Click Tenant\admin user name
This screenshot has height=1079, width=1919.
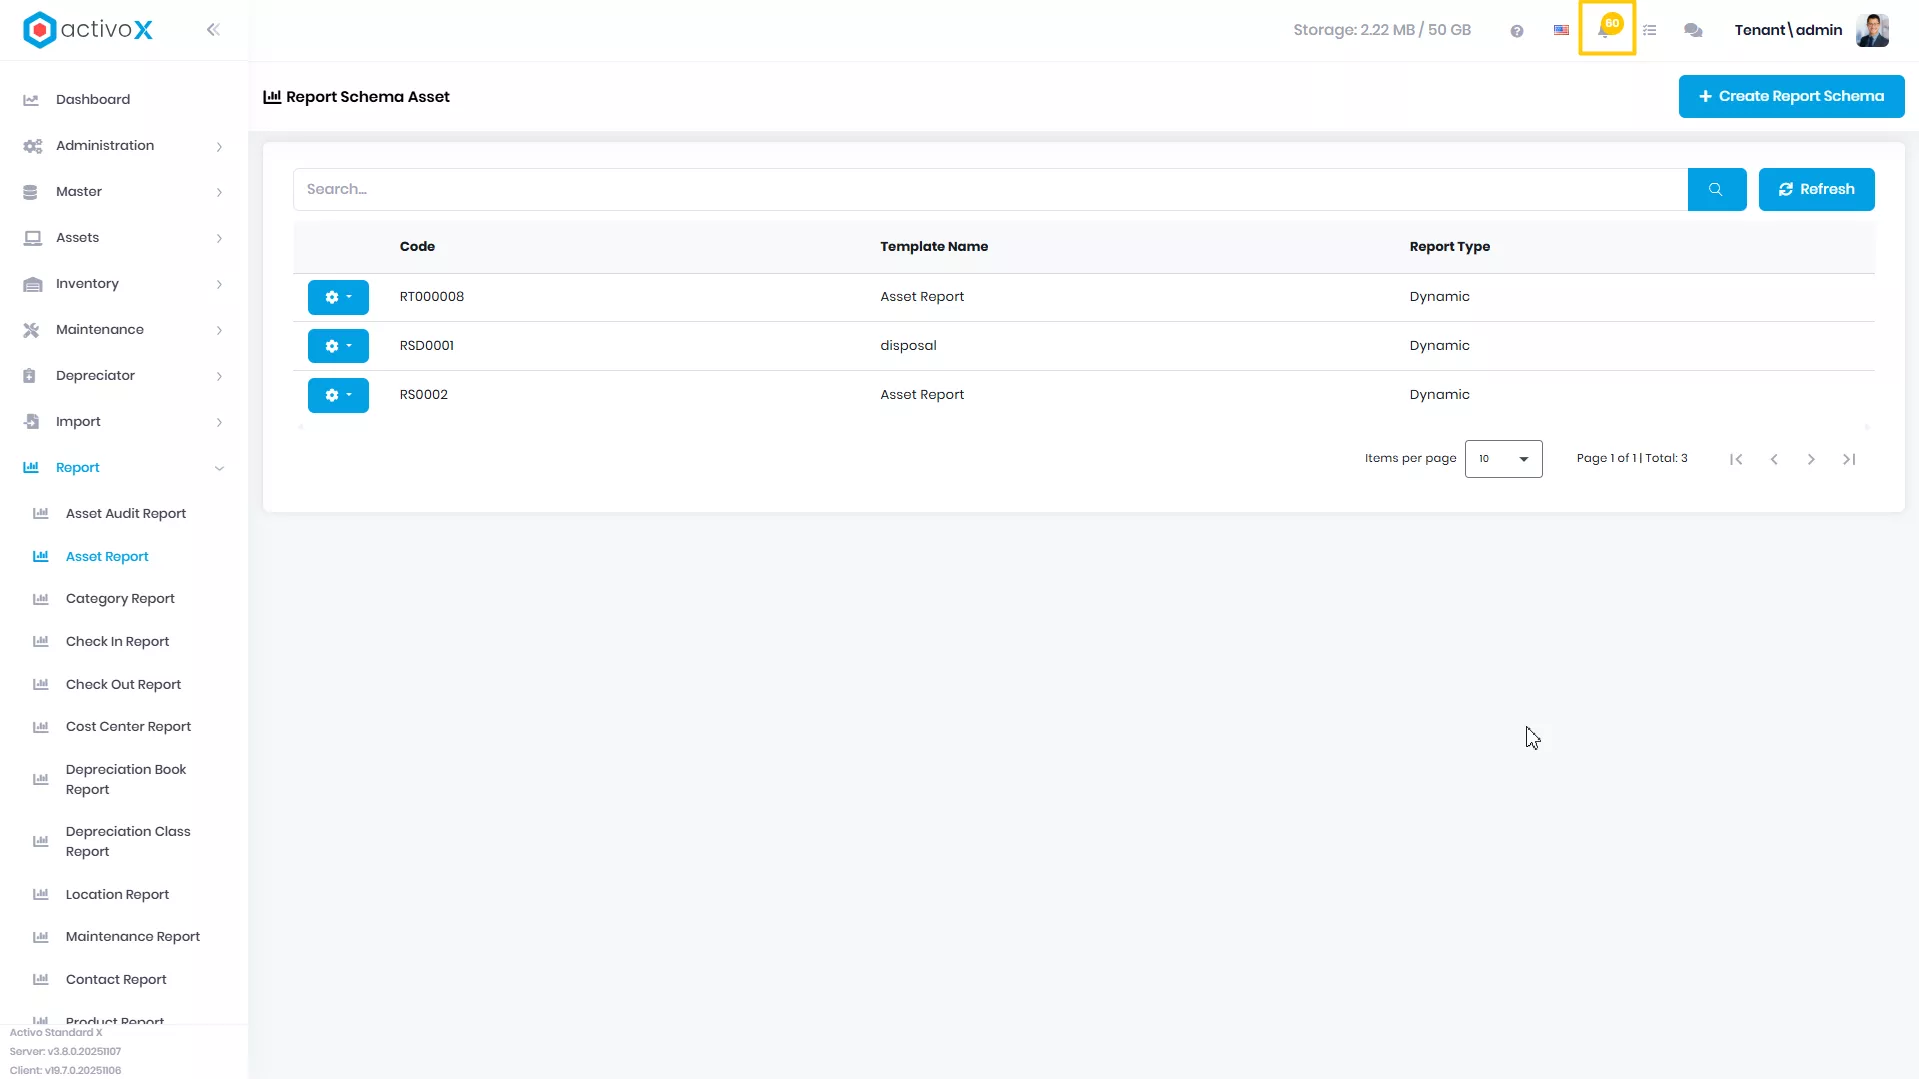point(1788,30)
